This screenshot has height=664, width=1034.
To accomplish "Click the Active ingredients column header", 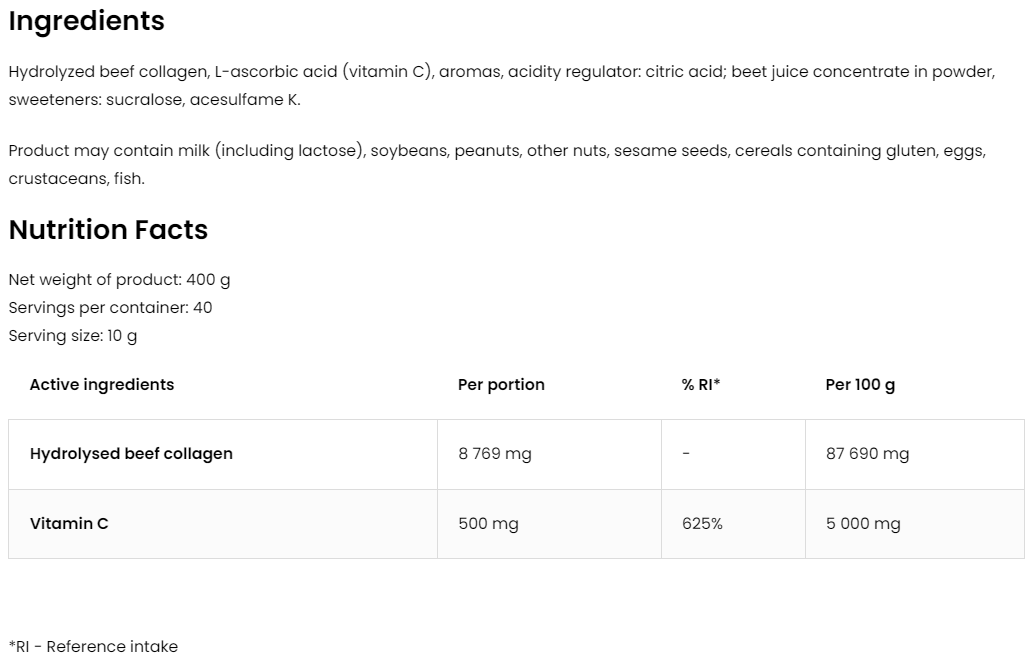I will (x=102, y=385).
